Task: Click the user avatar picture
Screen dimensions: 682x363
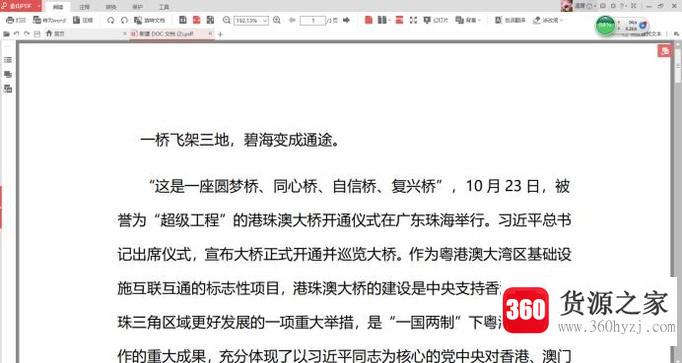Action: pyautogui.click(x=567, y=6)
